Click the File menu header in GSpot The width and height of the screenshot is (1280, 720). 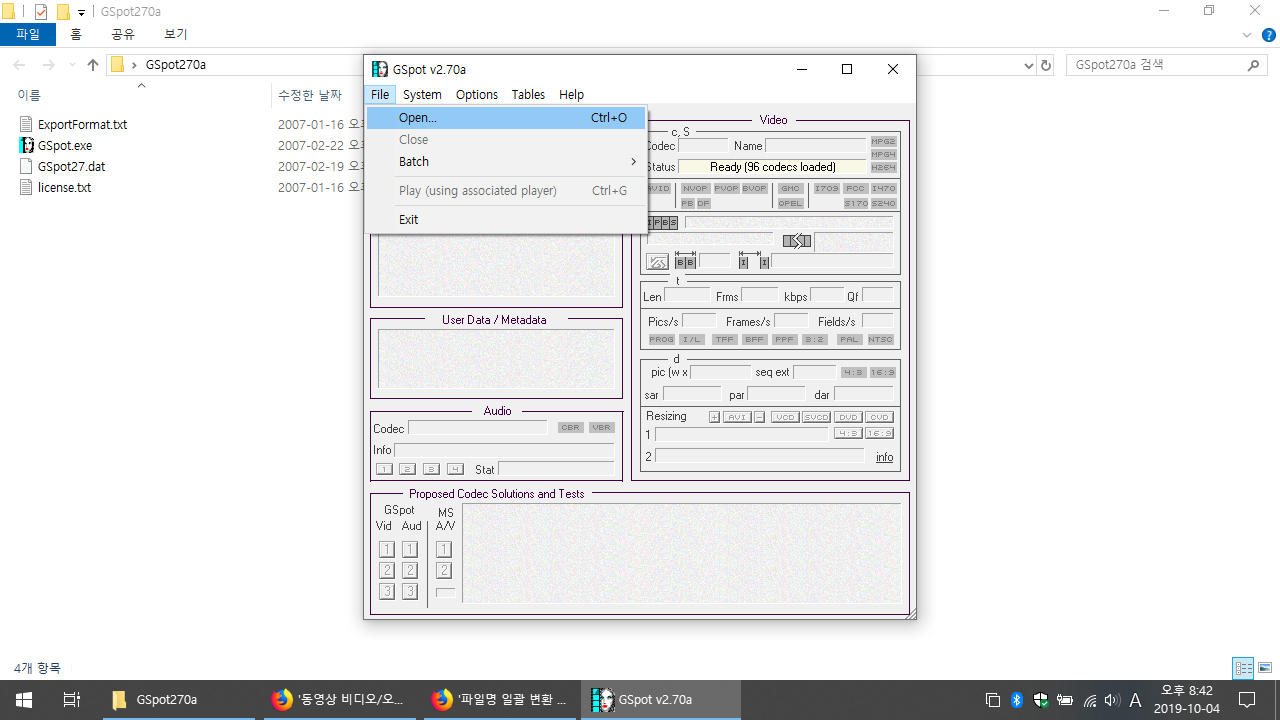coord(380,94)
